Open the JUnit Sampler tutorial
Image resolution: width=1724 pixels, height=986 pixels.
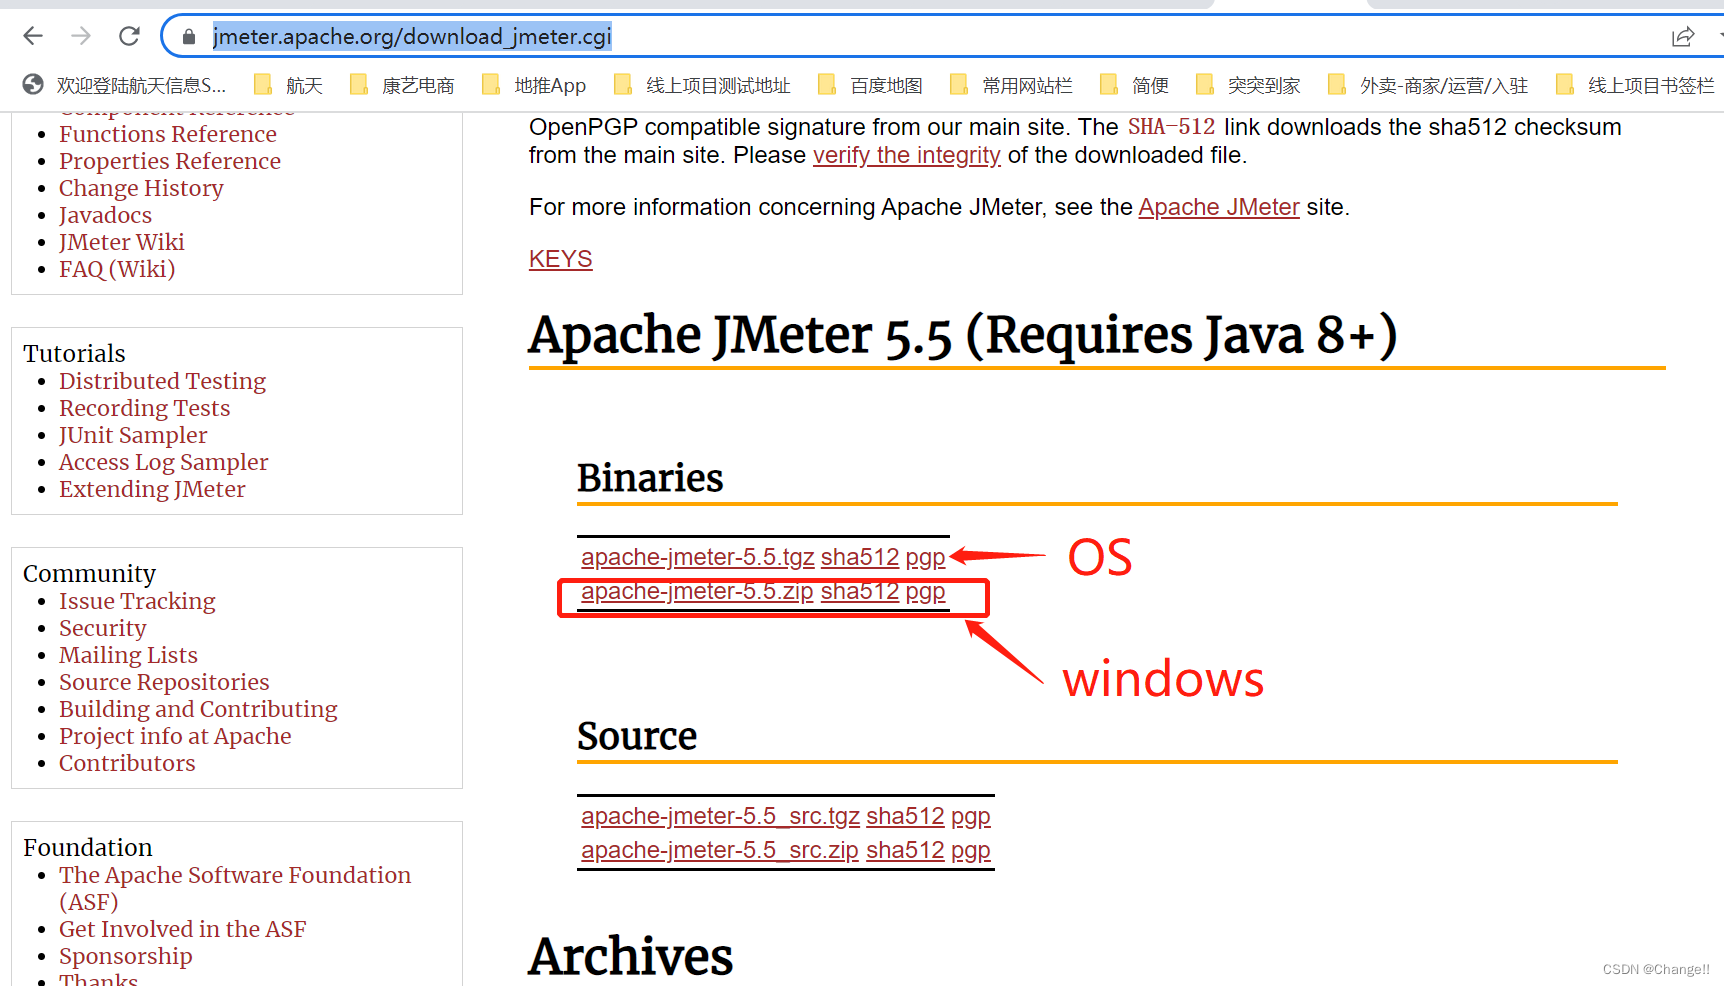click(x=133, y=435)
